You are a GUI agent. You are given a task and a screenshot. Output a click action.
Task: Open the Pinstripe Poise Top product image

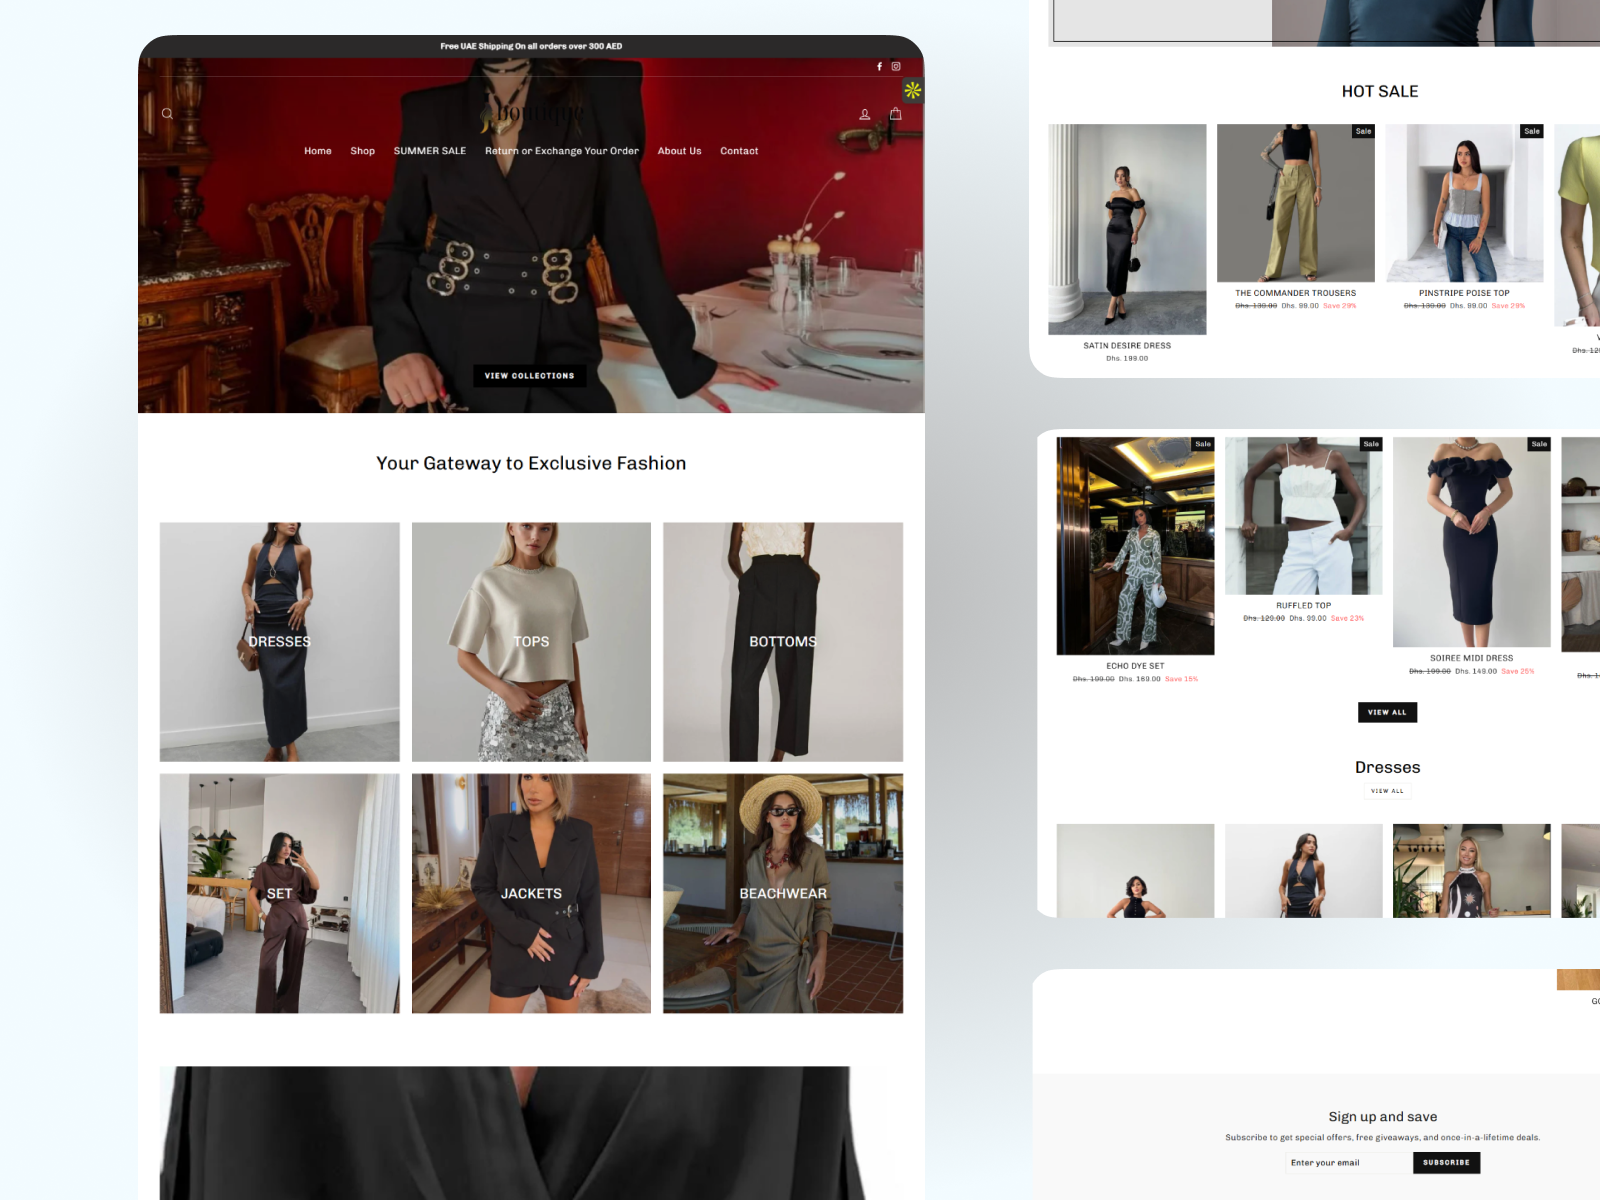coord(1464,203)
